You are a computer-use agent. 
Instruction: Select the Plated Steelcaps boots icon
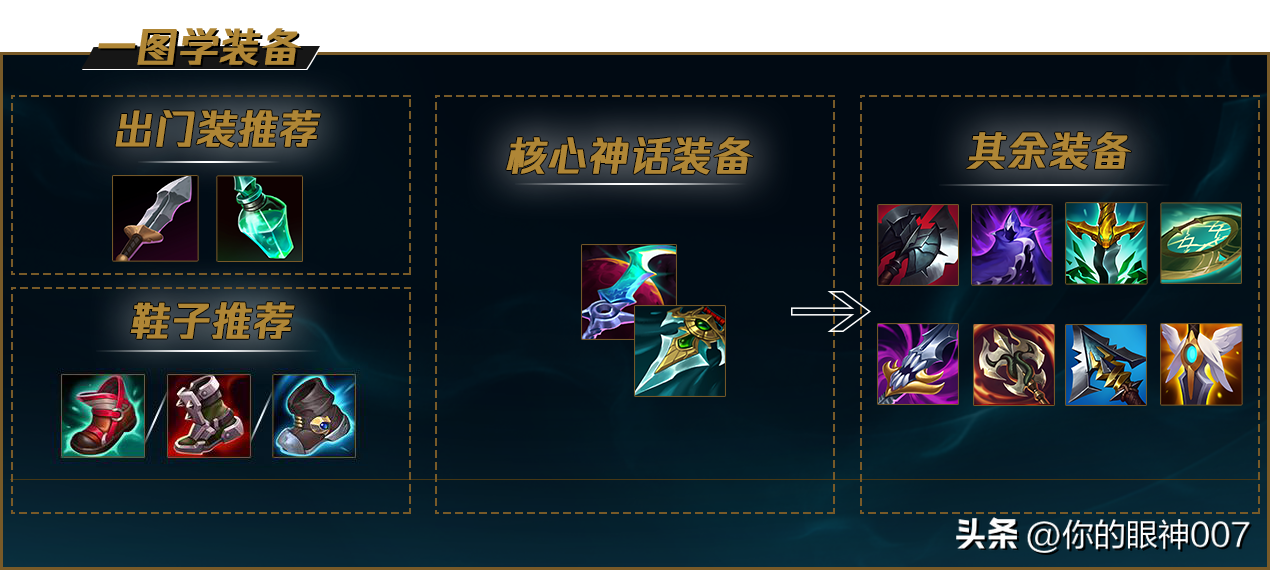pyautogui.click(x=209, y=416)
